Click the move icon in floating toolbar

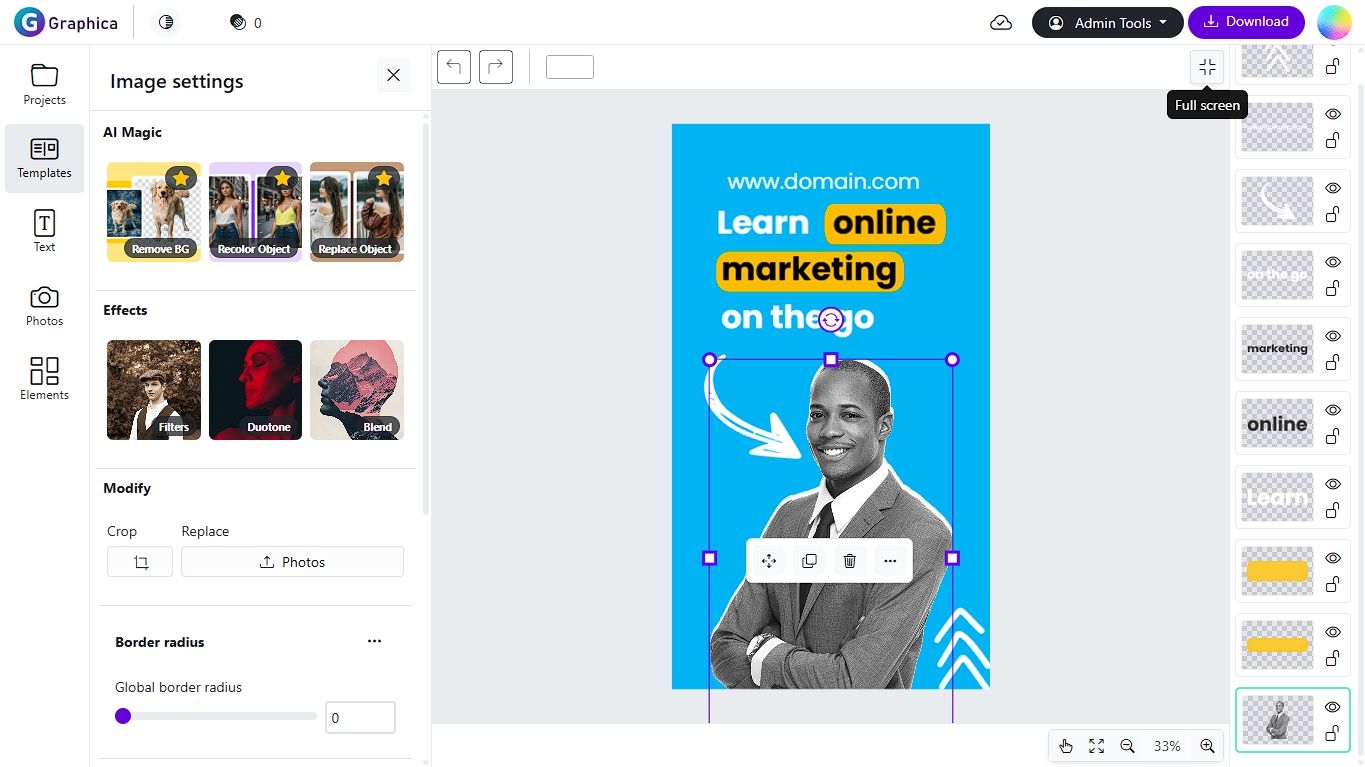pos(769,561)
